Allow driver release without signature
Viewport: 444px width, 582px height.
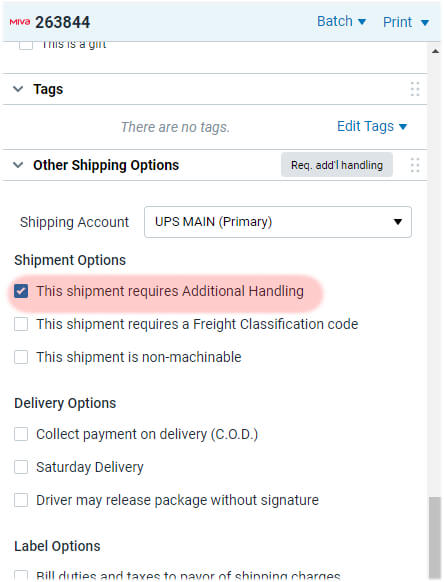[21, 500]
